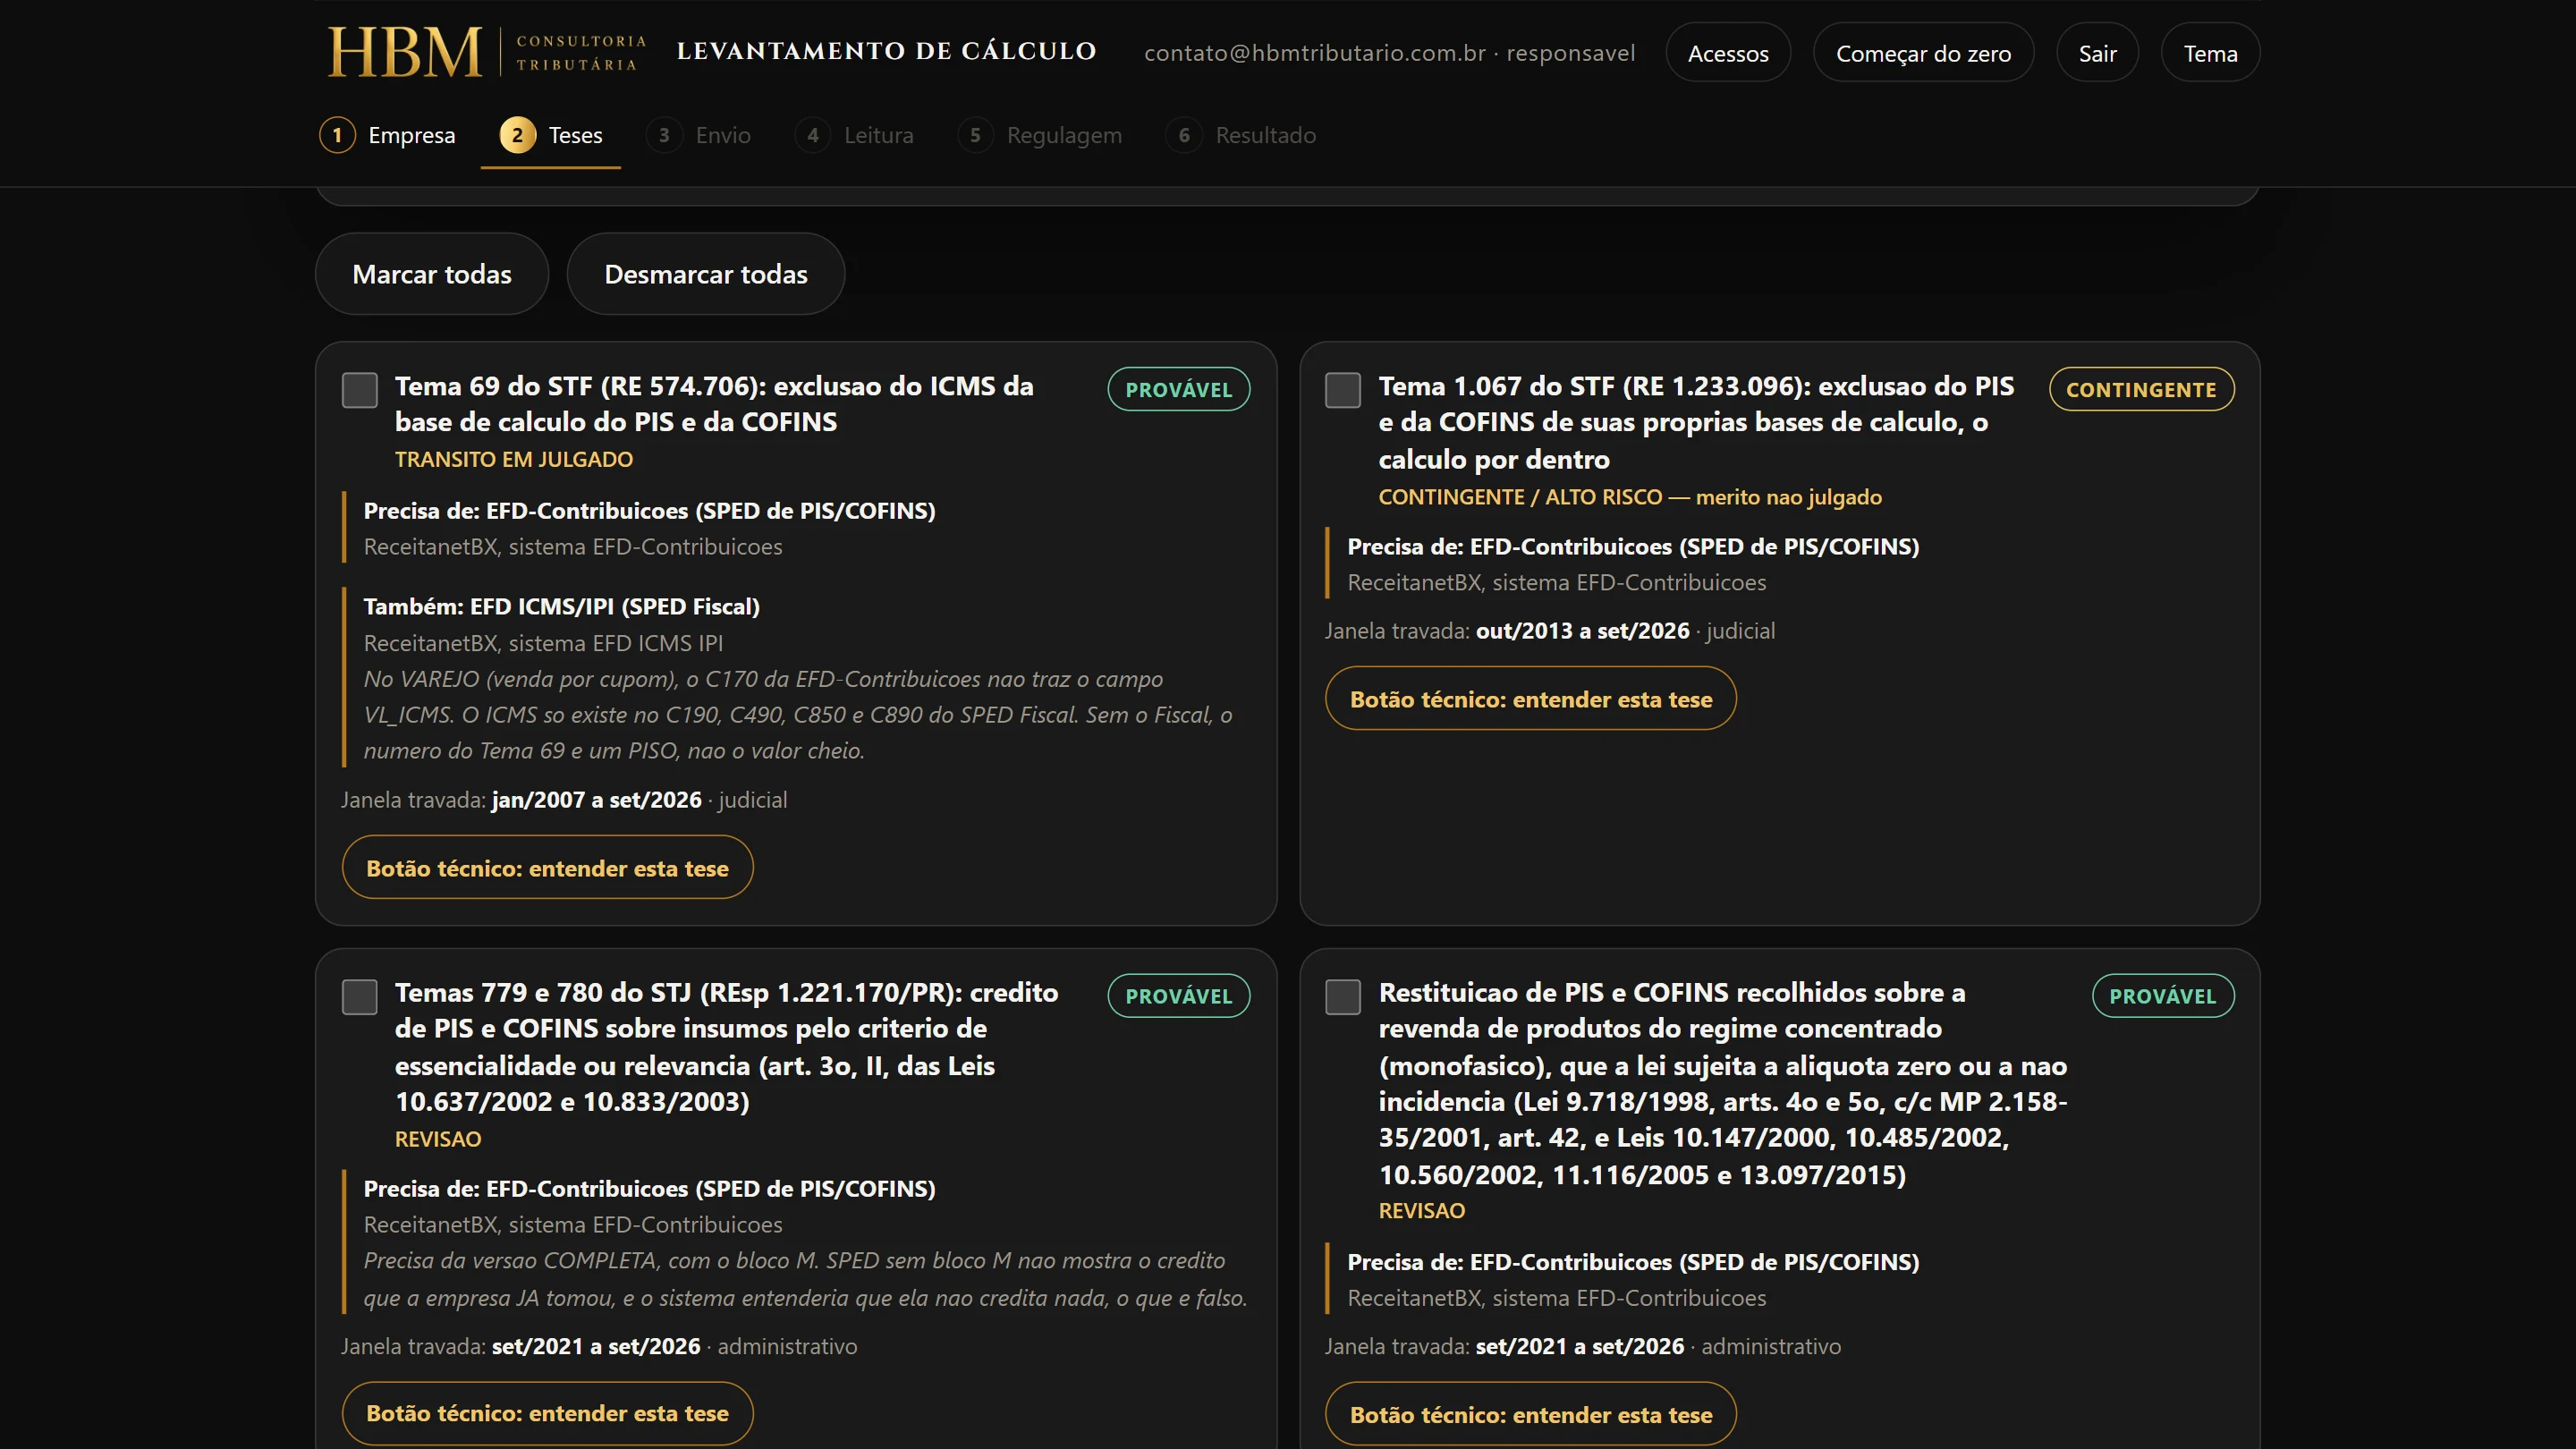
Task: Open Botão técnico for Temas 779 e 780
Action: click(547, 1413)
